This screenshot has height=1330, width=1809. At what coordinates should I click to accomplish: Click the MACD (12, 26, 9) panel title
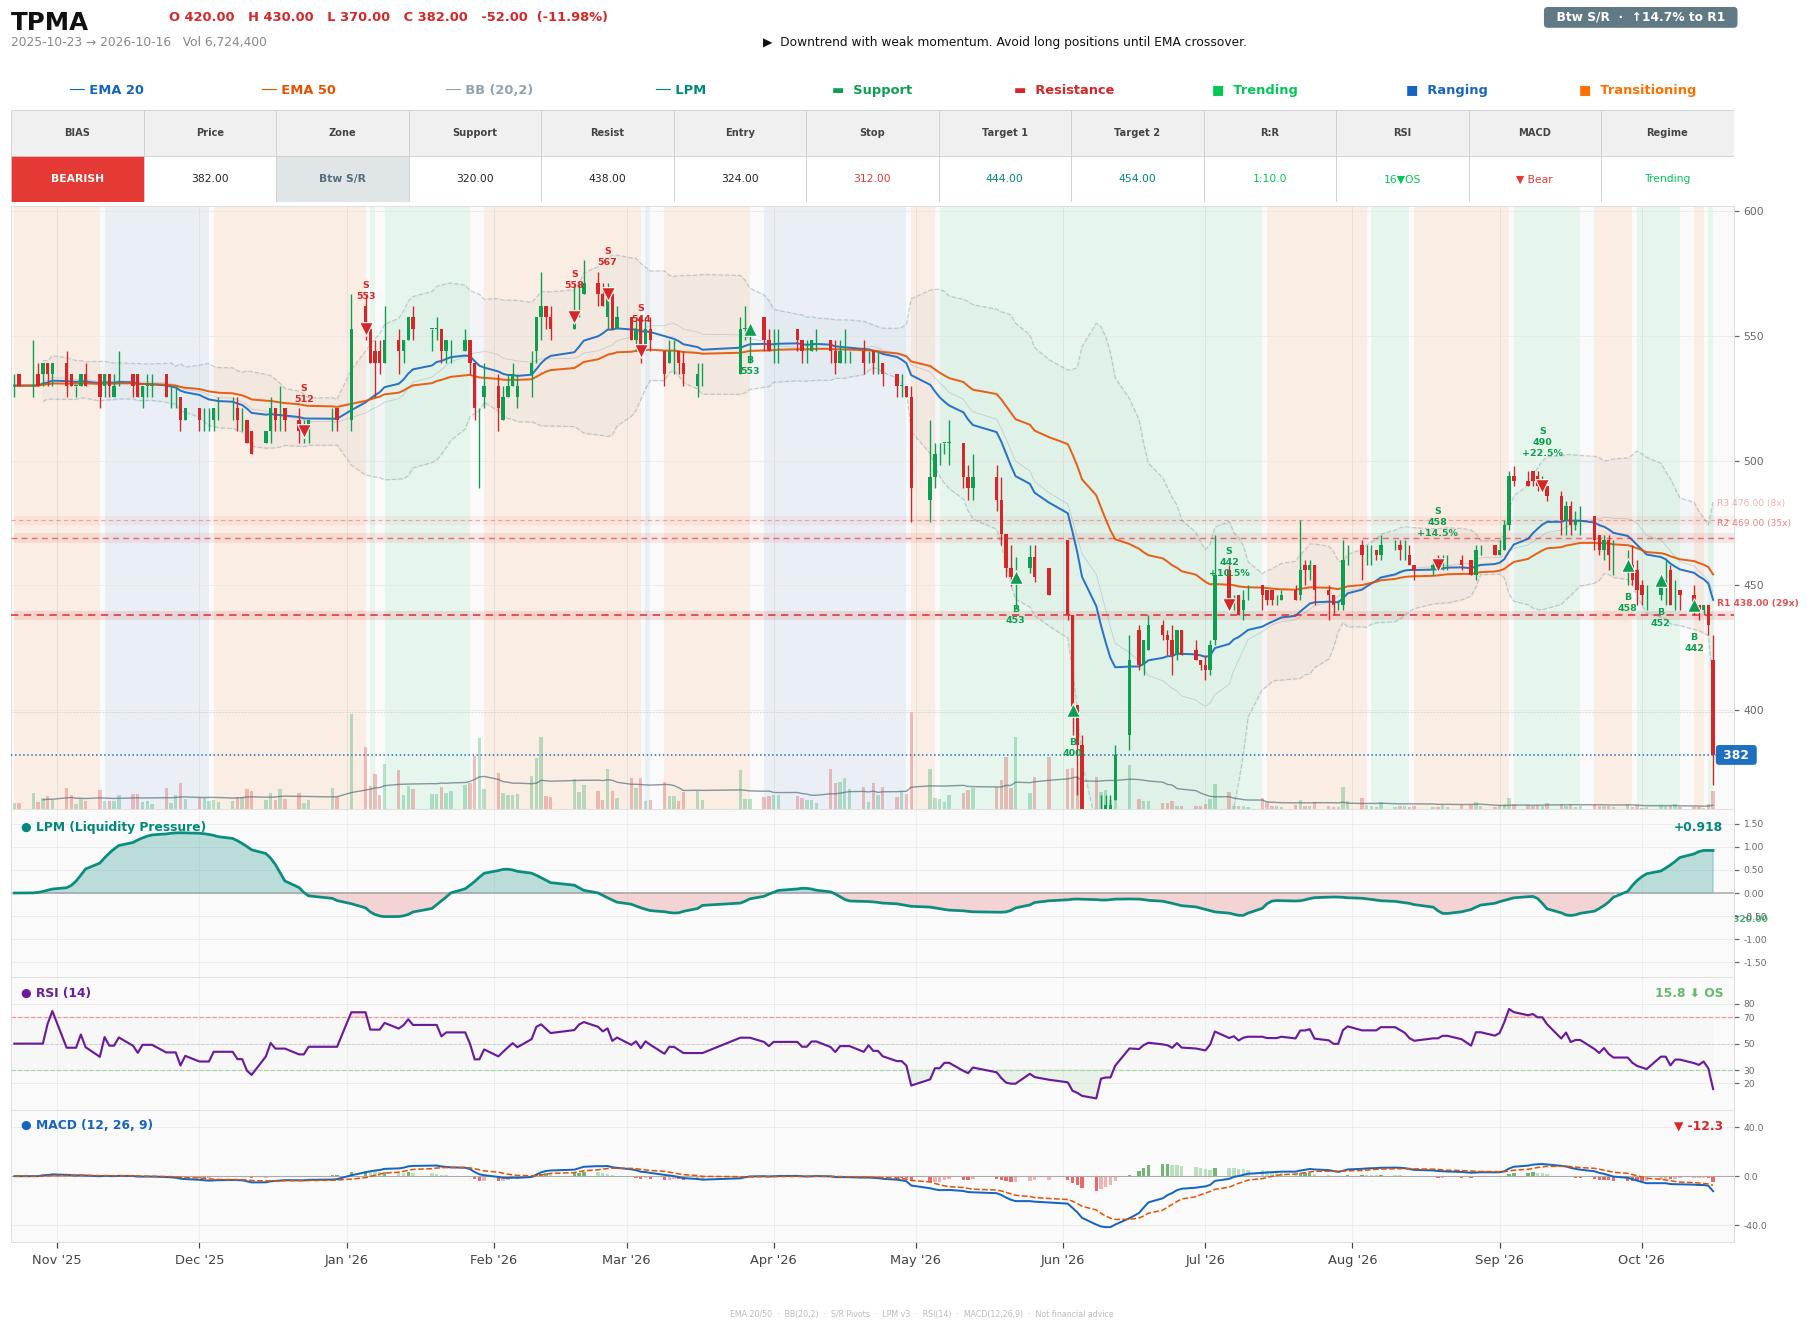87,1125
